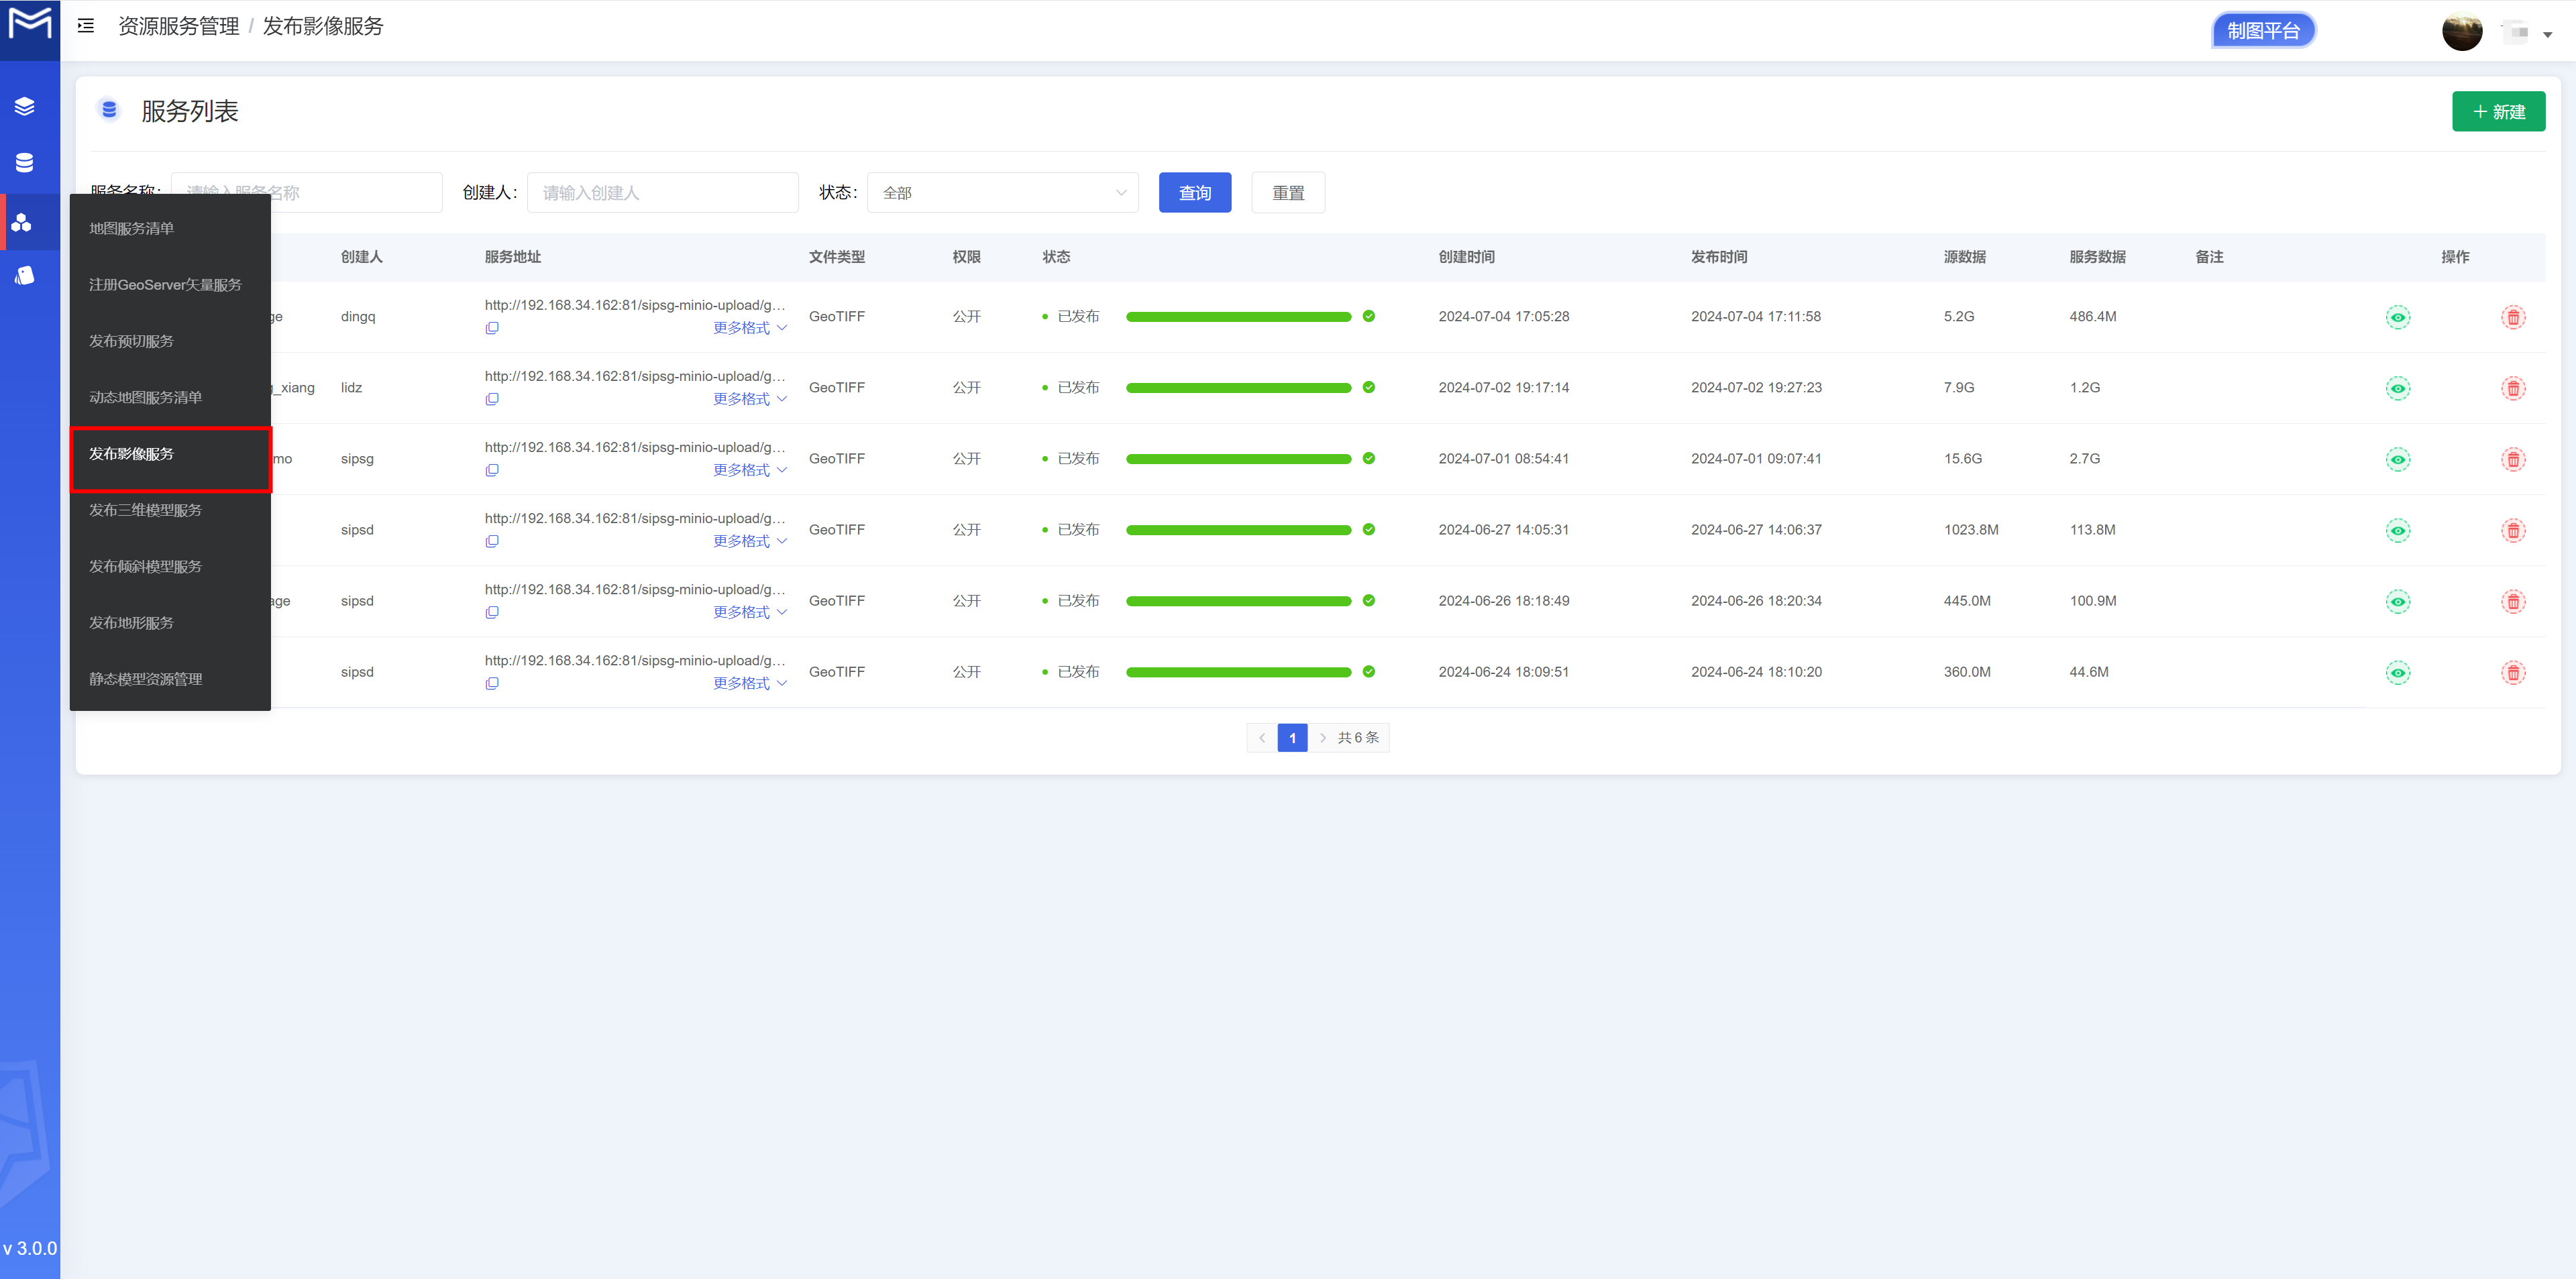
Task: Copy service address in sipsg 15.6G row
Action: click(x=492, y=470)
